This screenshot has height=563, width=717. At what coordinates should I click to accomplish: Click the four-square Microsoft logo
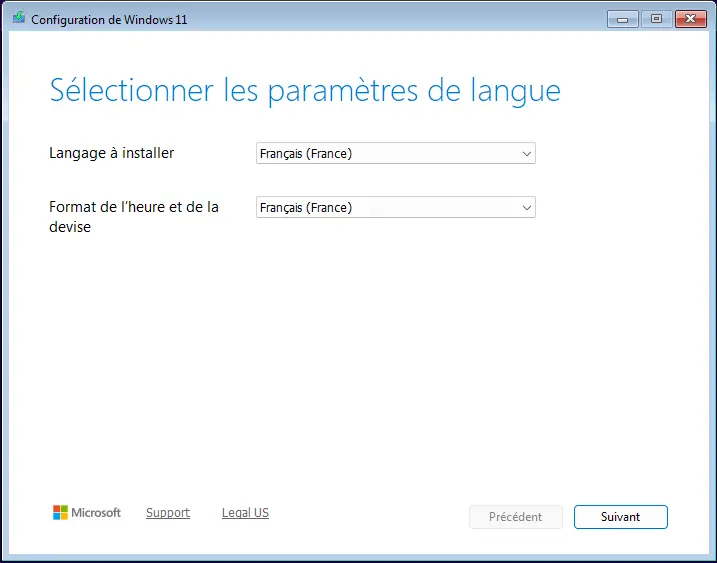(x=60, y=513)
